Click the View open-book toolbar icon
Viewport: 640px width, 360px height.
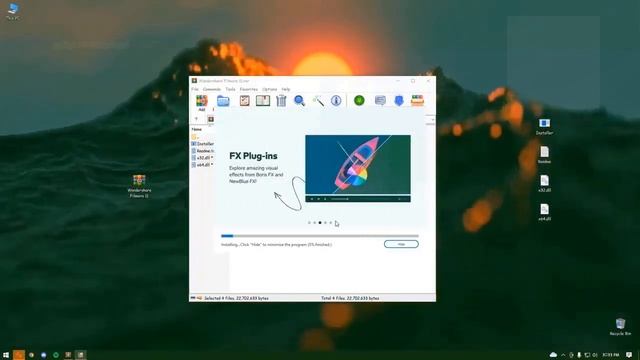coord(263,100)
